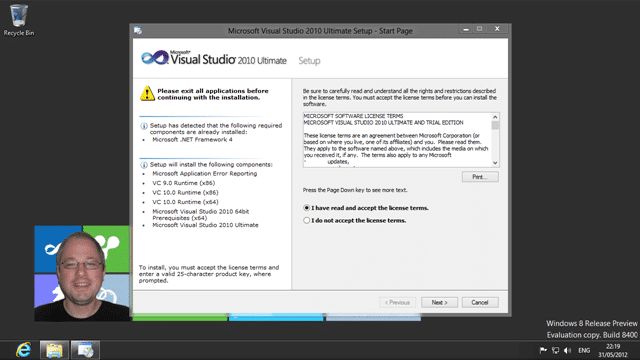Select I do not accept the license terms
Image resolution: width=640 pixels, height=360 pixels.
(x=307, y=220)
